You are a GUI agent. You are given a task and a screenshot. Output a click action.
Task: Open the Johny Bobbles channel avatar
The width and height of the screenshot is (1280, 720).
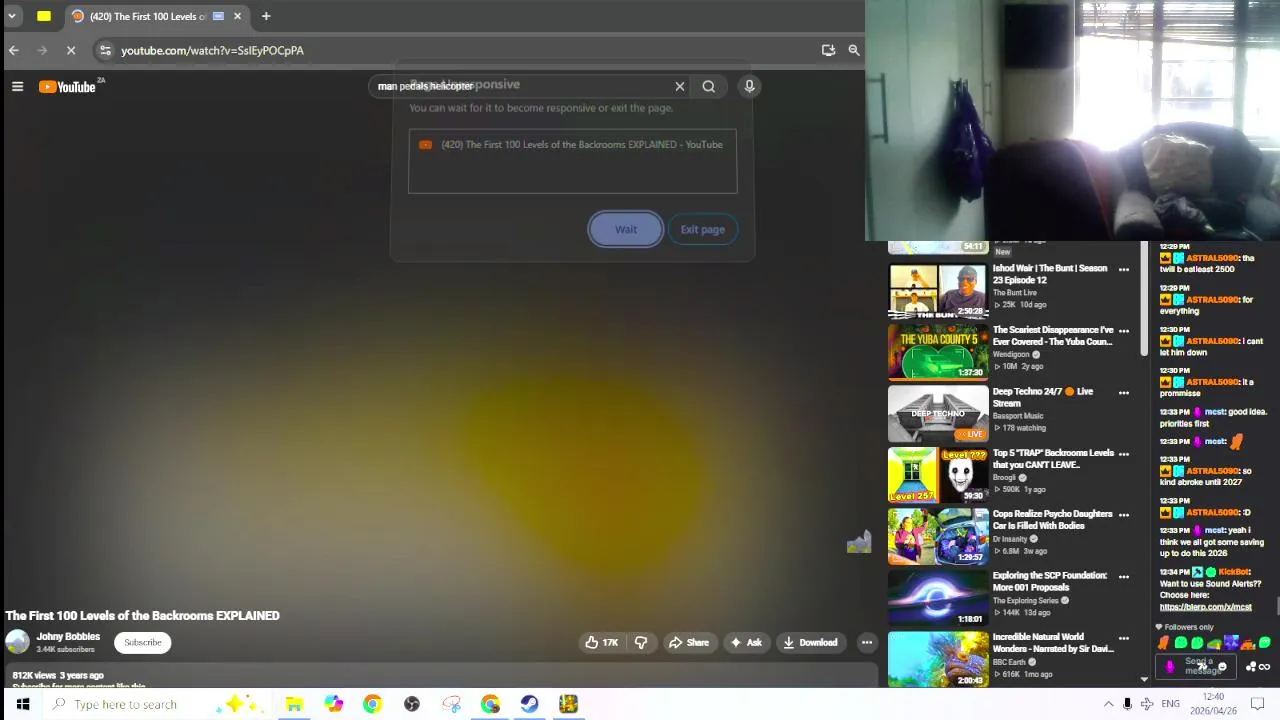click(17, 643)
